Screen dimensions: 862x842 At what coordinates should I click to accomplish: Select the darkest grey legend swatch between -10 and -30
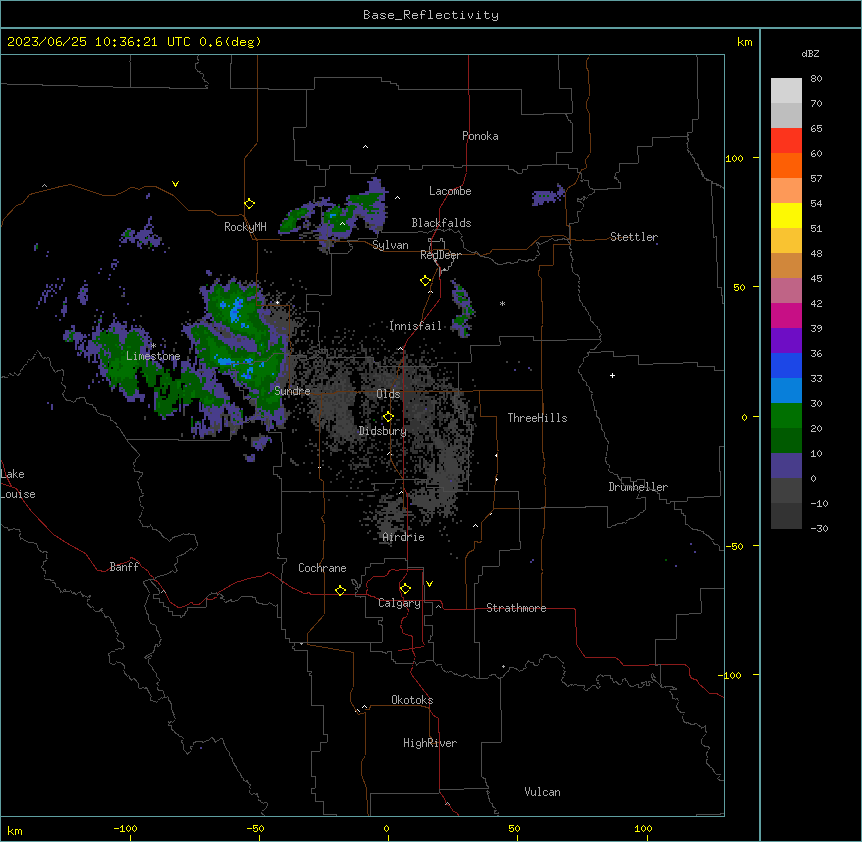786,516
